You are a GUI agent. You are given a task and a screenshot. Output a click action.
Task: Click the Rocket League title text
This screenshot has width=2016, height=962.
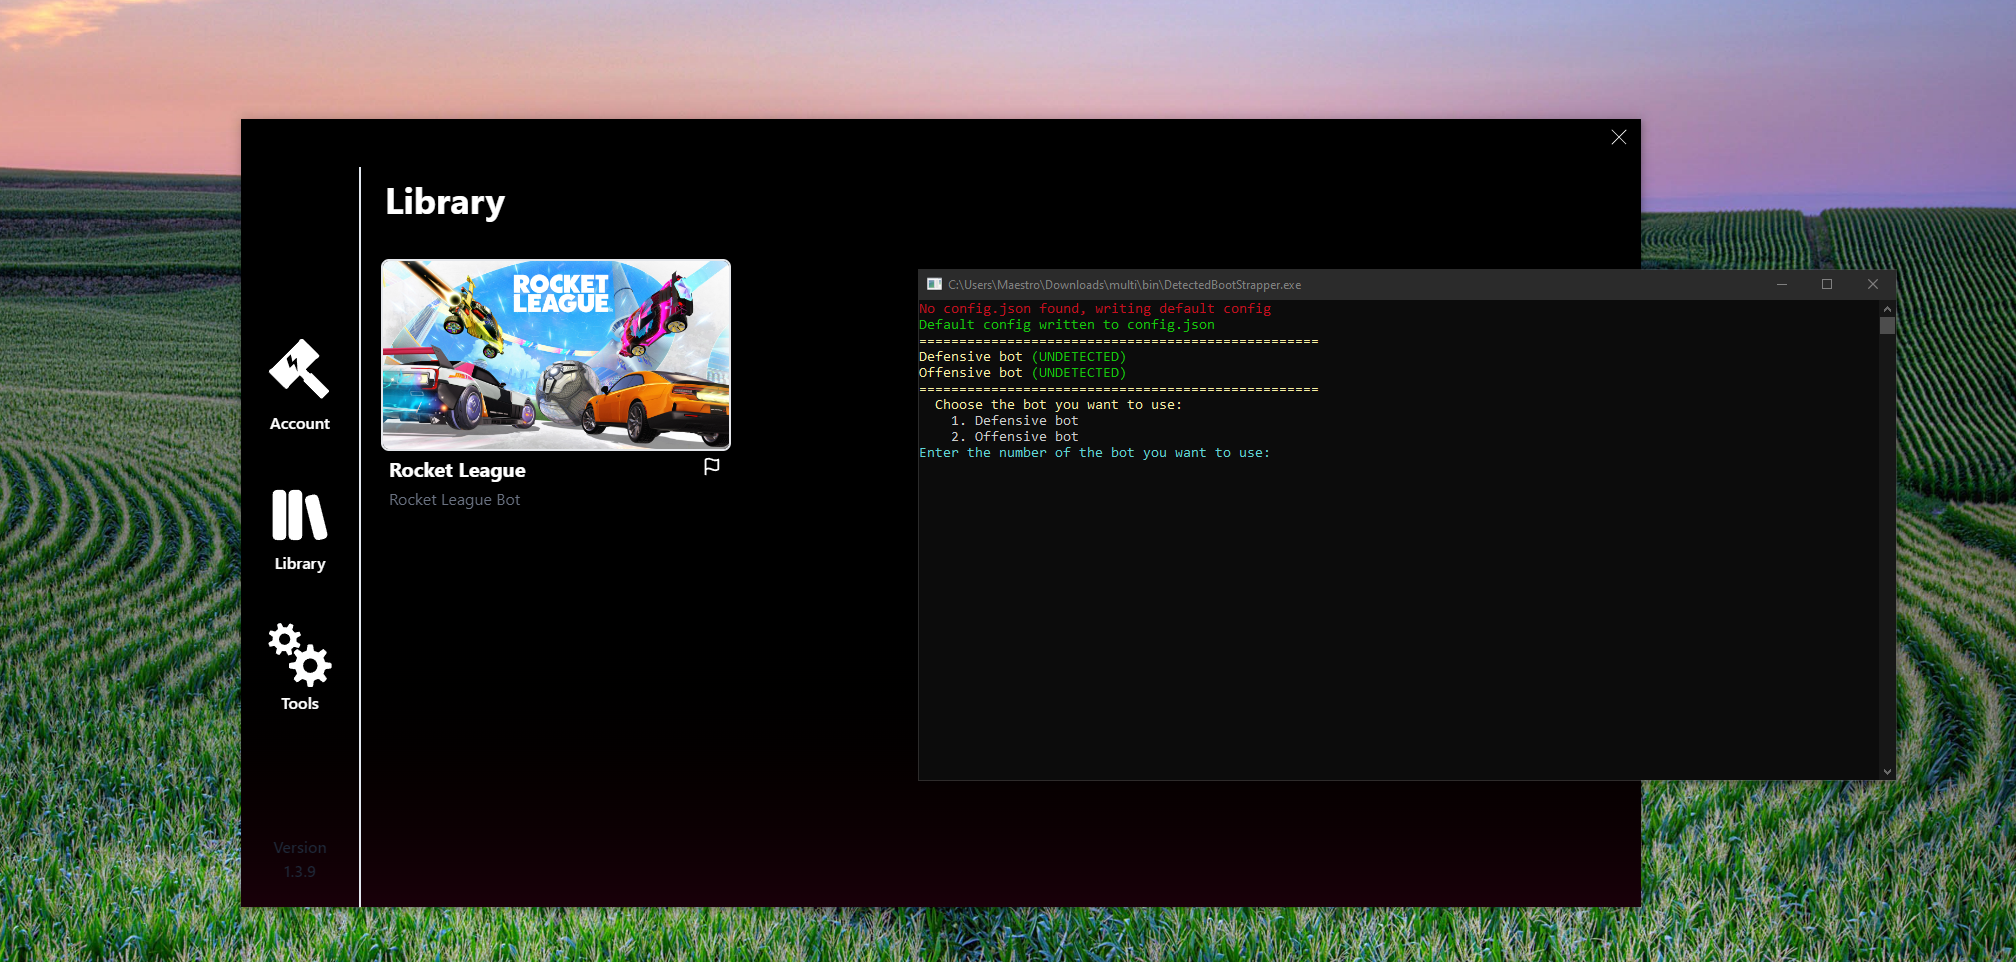[457, 470]
